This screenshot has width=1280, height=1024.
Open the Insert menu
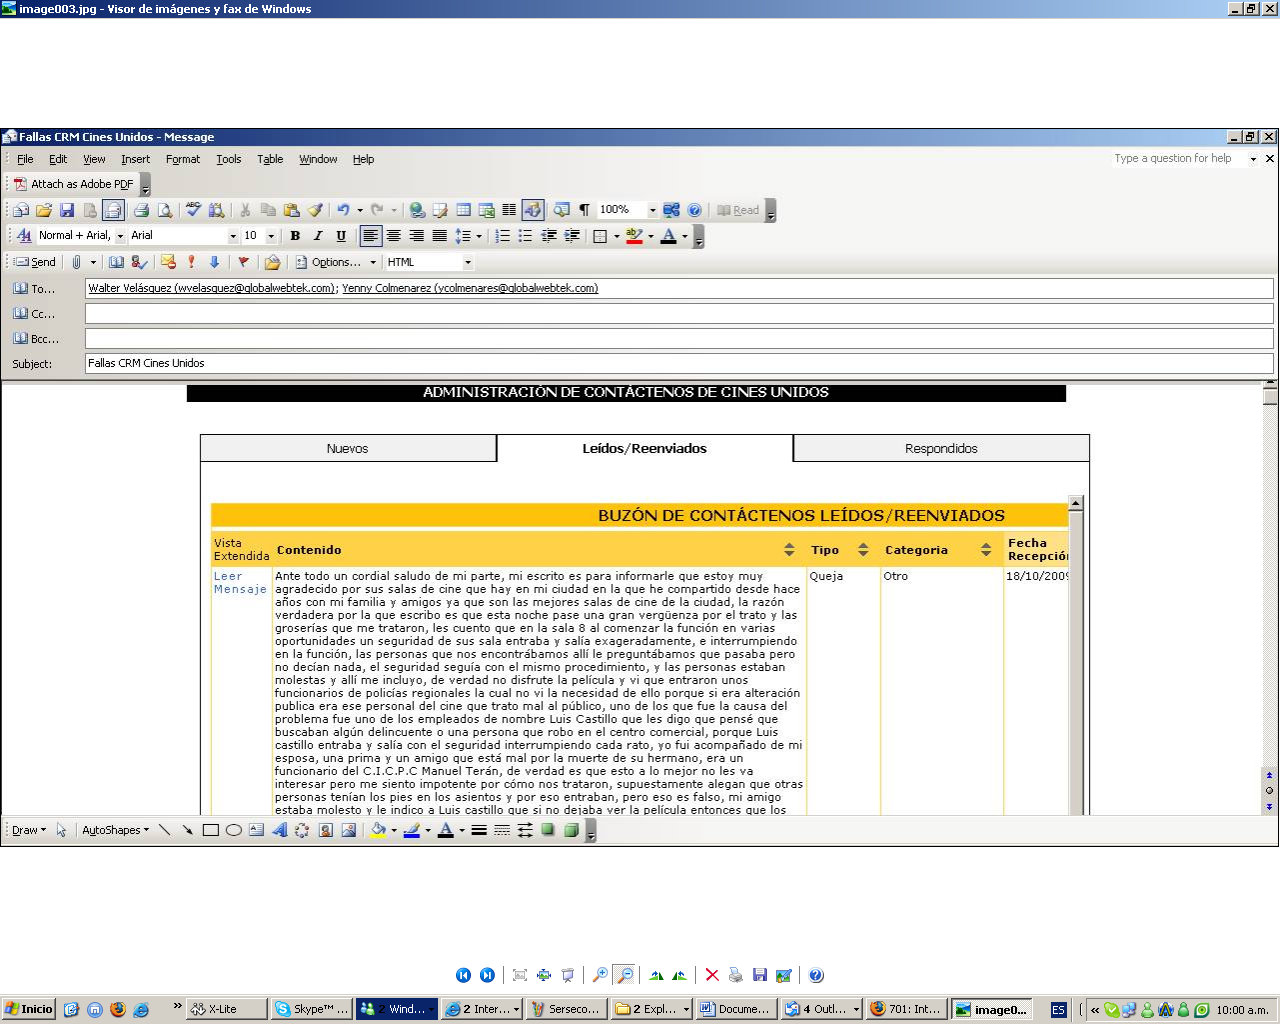tap(135, 159)
